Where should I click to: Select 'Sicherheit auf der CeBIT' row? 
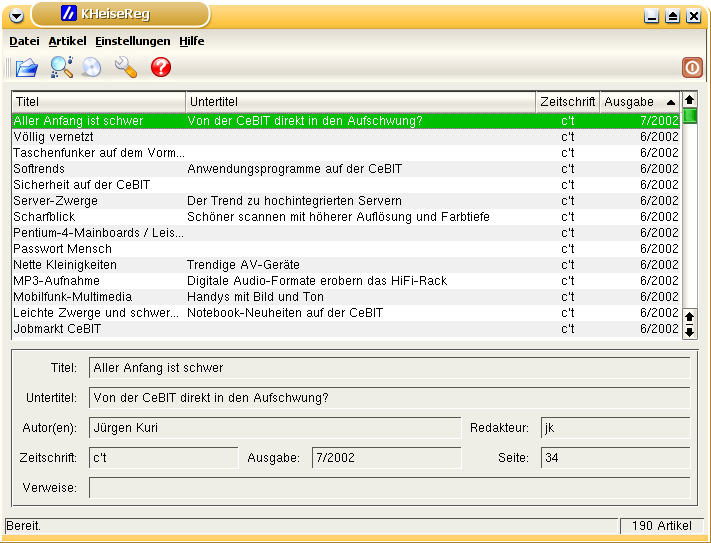[346, 185]
